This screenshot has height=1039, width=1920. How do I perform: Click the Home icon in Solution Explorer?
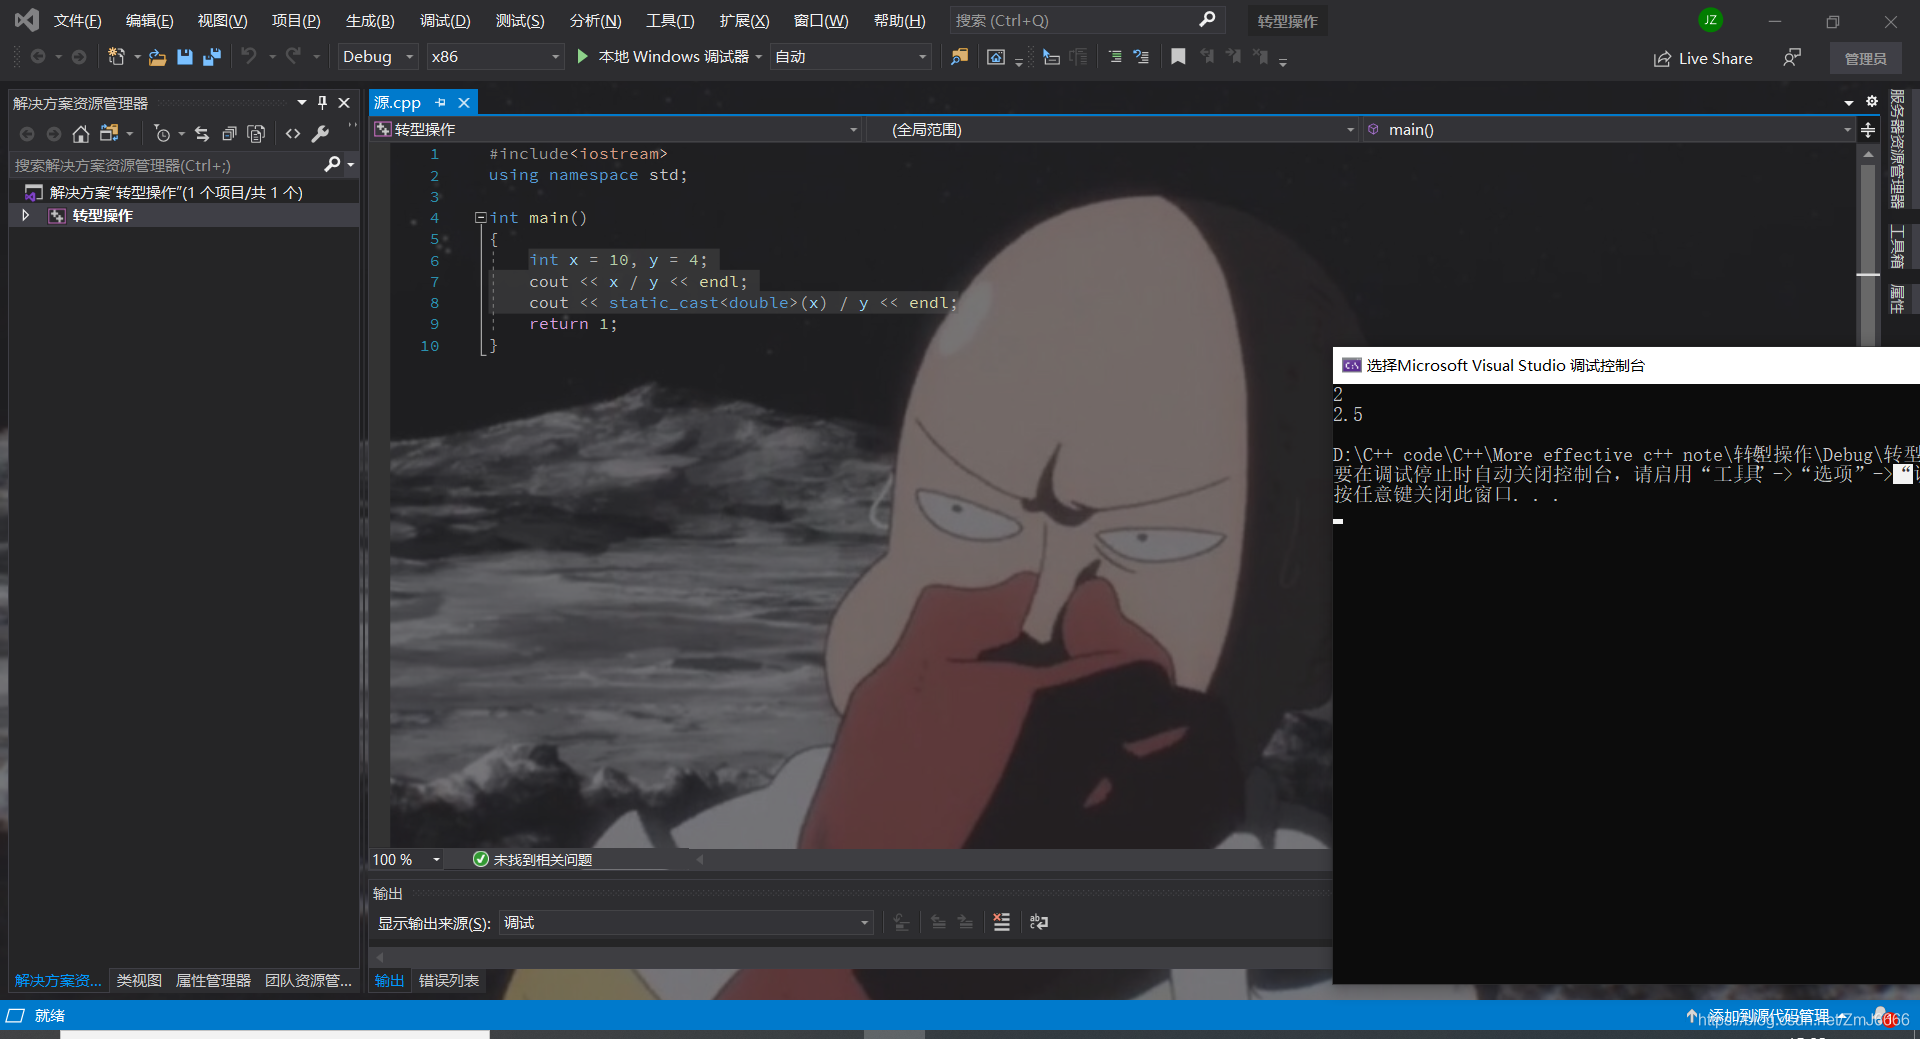81,133
